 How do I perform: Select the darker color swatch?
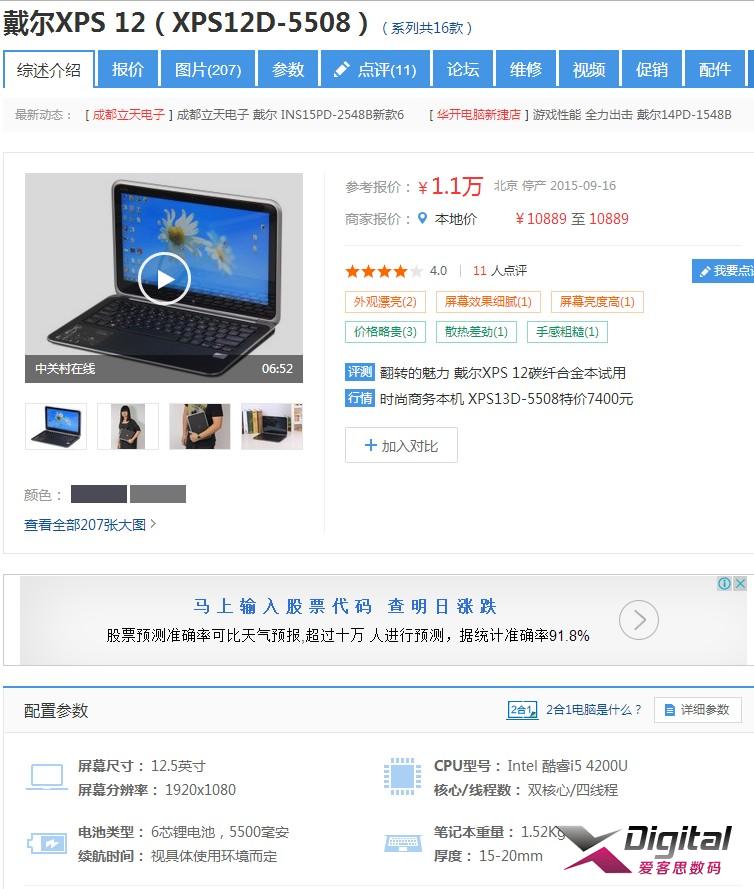pos(99,494)
